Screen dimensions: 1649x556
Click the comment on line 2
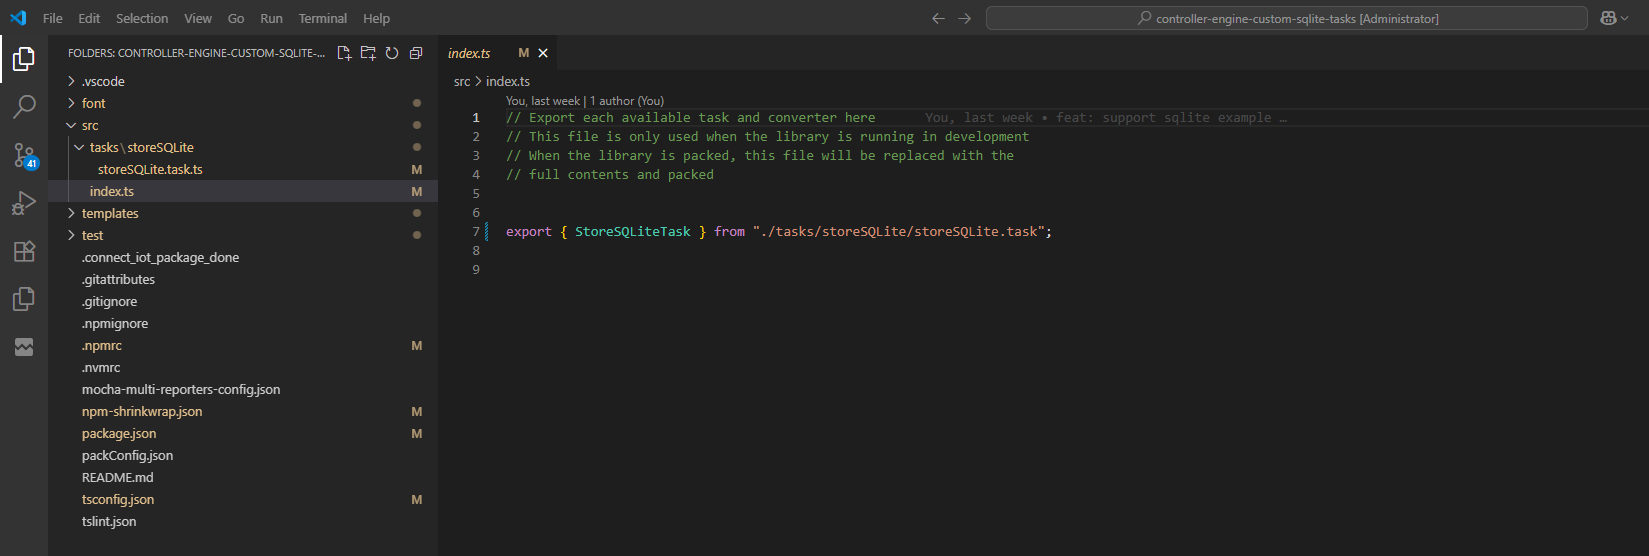[767, 136]
